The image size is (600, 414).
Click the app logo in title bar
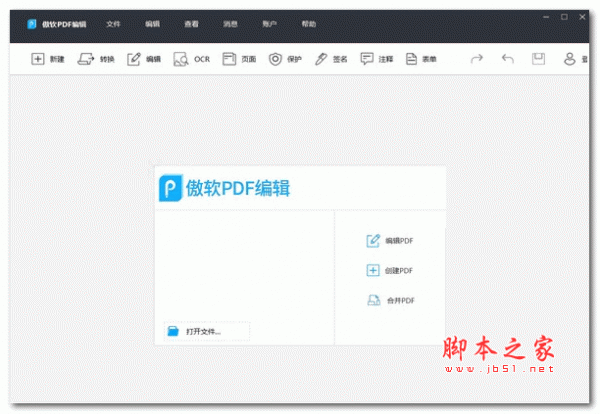click(32, 24)
